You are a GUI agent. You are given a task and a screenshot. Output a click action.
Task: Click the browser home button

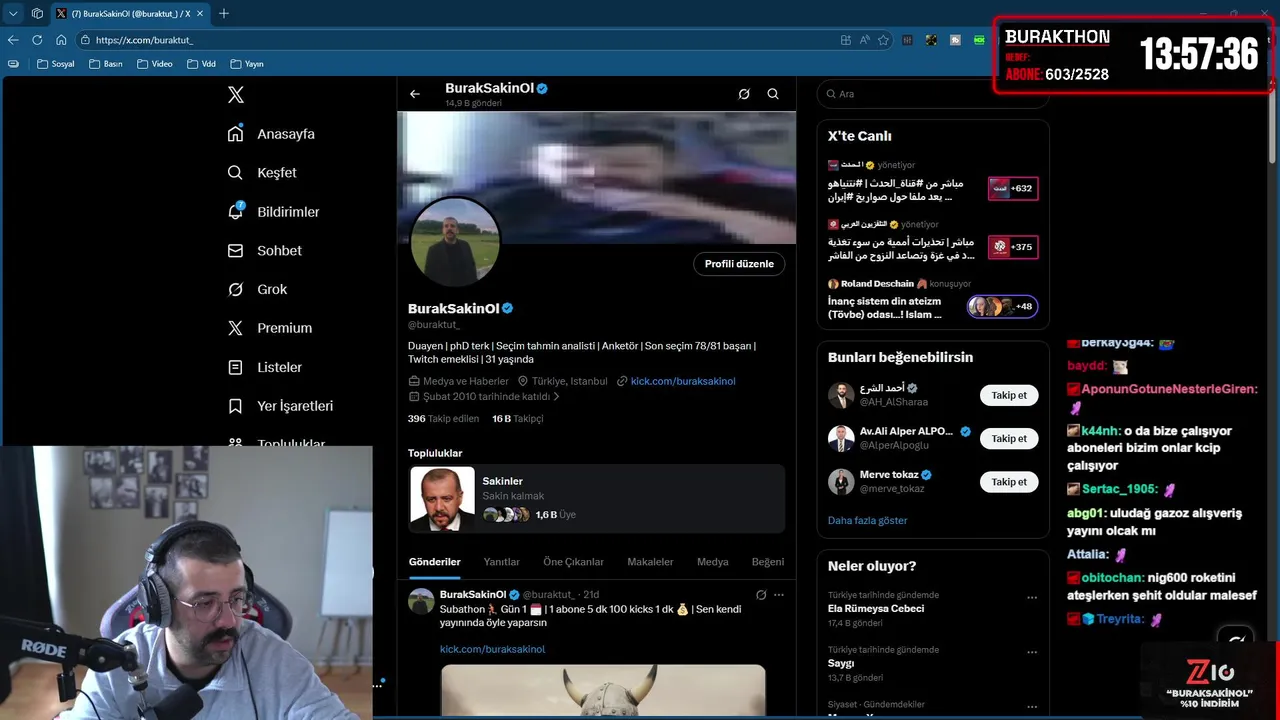click(x=61, y=40)
